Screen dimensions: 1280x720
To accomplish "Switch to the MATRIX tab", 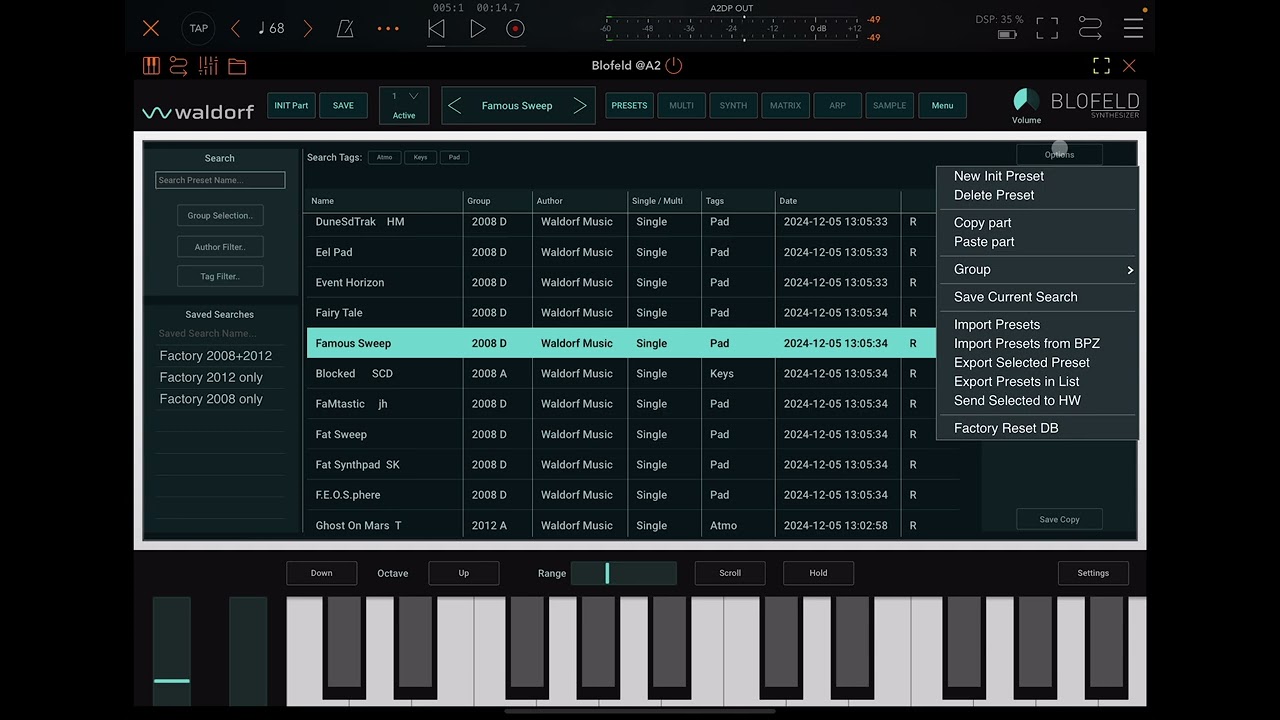I will [785, 105].
